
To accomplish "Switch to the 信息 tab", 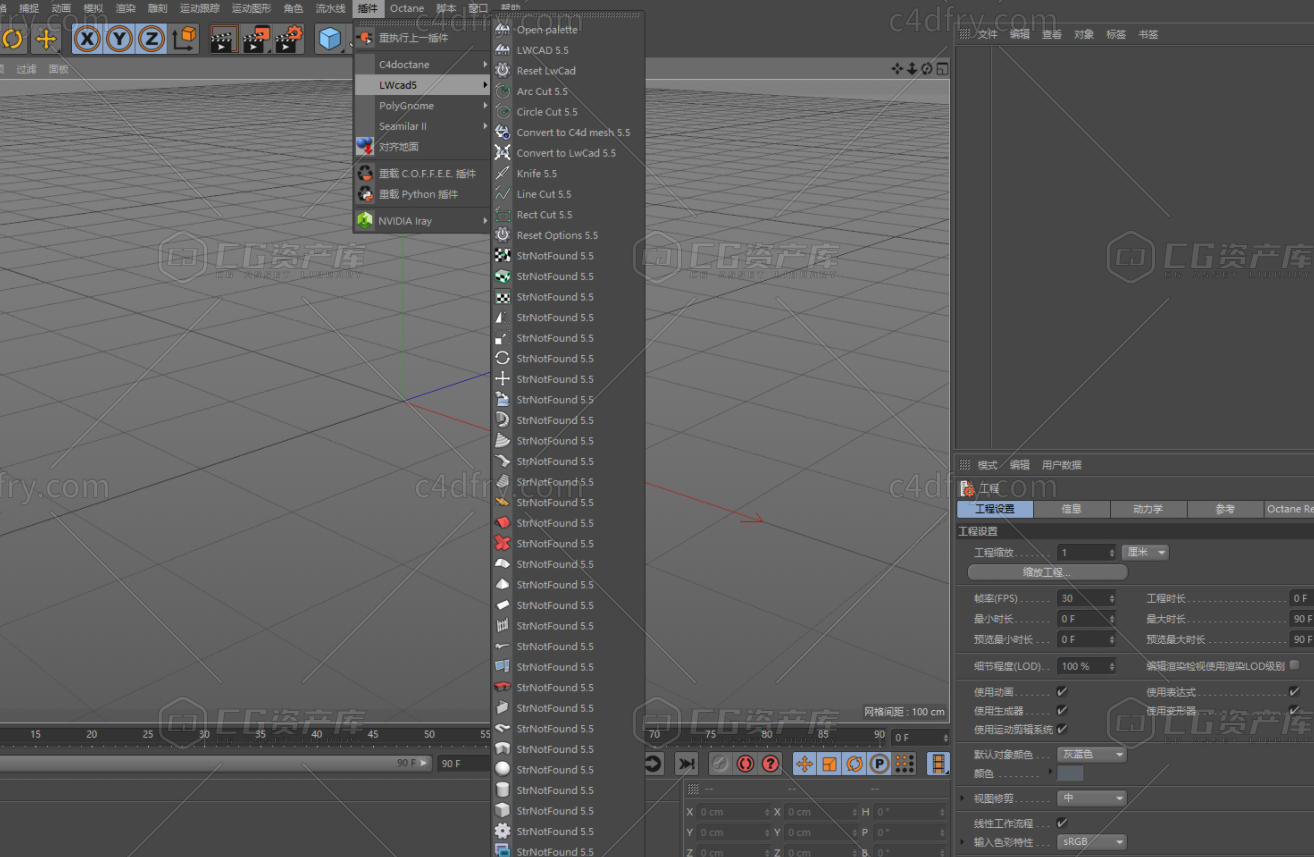I will [x=1071, y=509].
